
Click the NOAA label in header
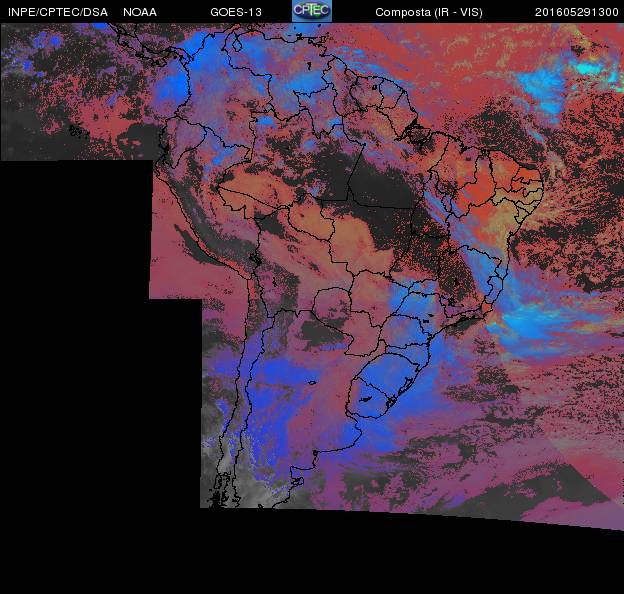pos(140,12)
